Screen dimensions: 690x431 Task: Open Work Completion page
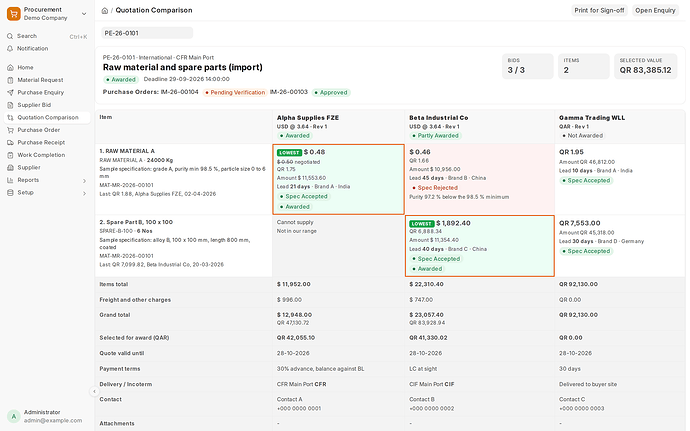pos(47,155)
